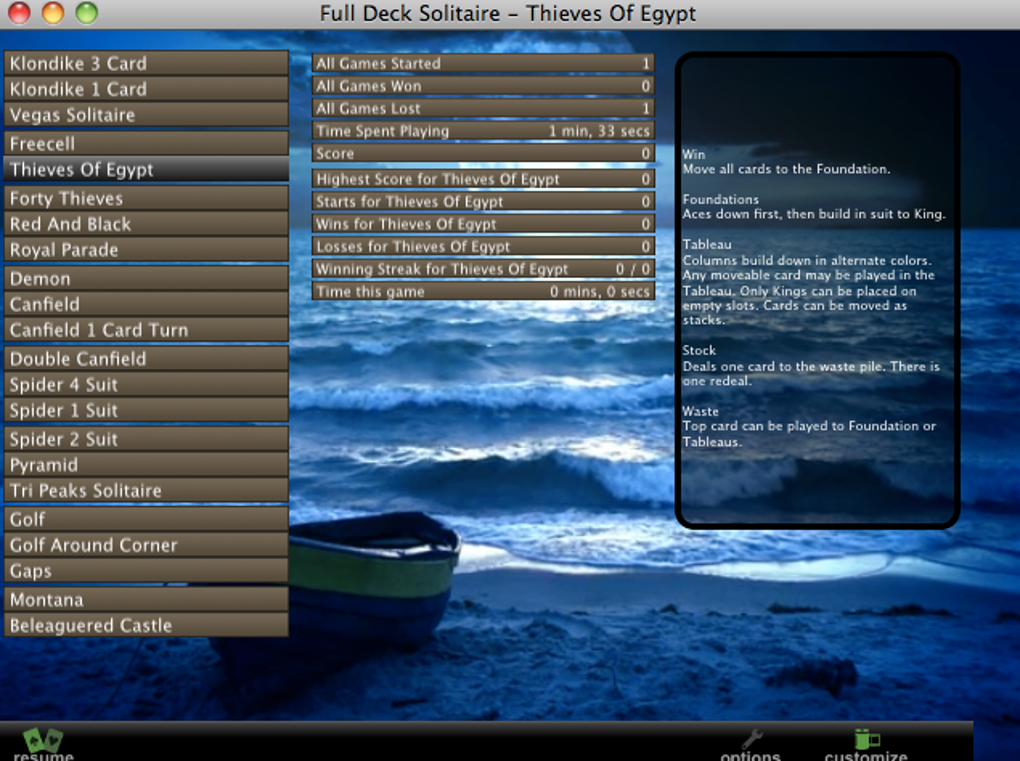Viewport: 1020px width, 761px height.
Task: Select the Golf game
Action: tap(146, 519)
